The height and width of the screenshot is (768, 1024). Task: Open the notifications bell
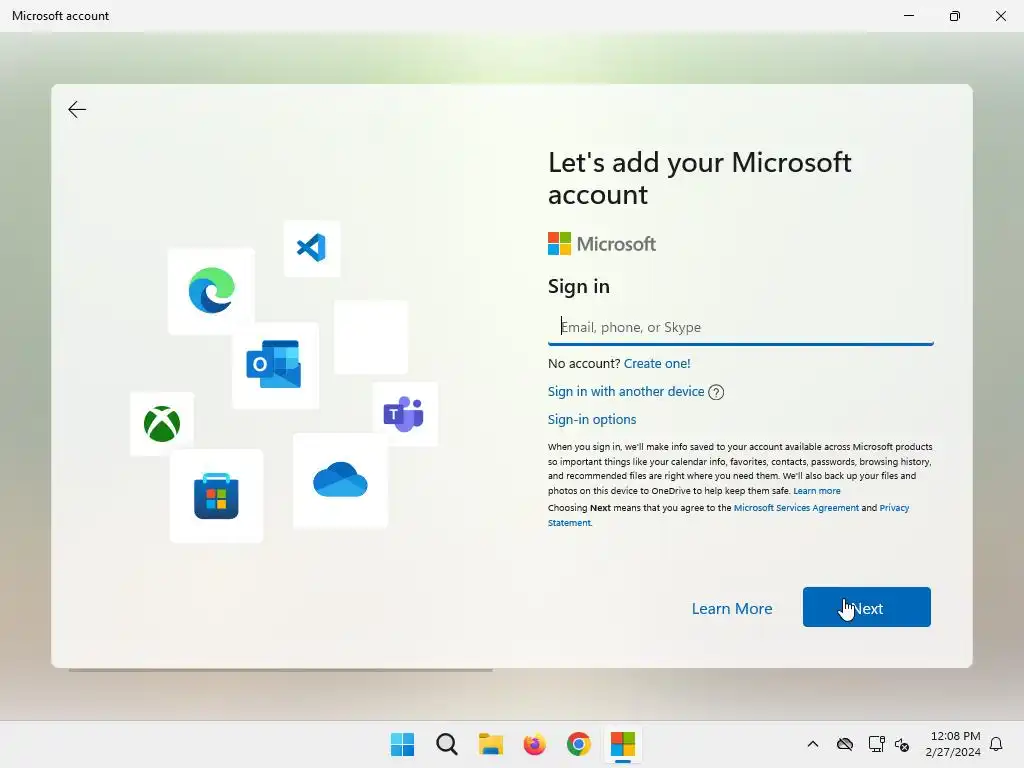[996, 744]
